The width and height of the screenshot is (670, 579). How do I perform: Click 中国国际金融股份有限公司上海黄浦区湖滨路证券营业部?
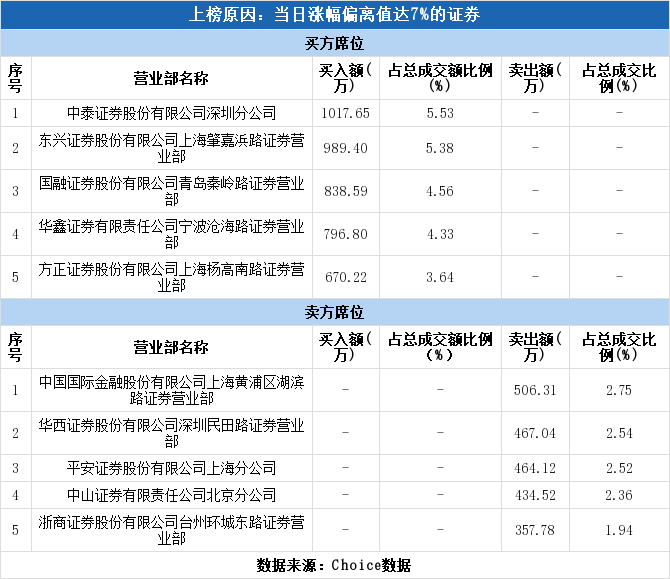tap(172, 390)
